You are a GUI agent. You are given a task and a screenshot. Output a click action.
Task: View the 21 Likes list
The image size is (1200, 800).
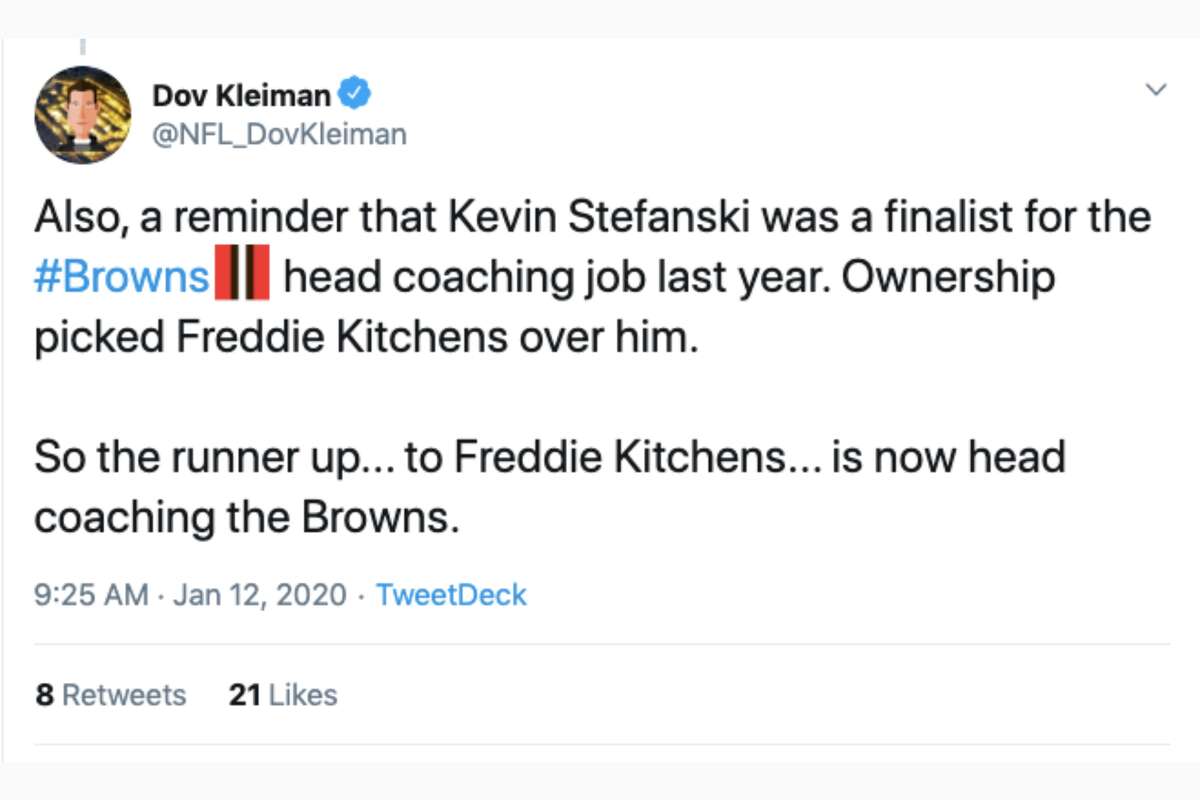point(285,694)
